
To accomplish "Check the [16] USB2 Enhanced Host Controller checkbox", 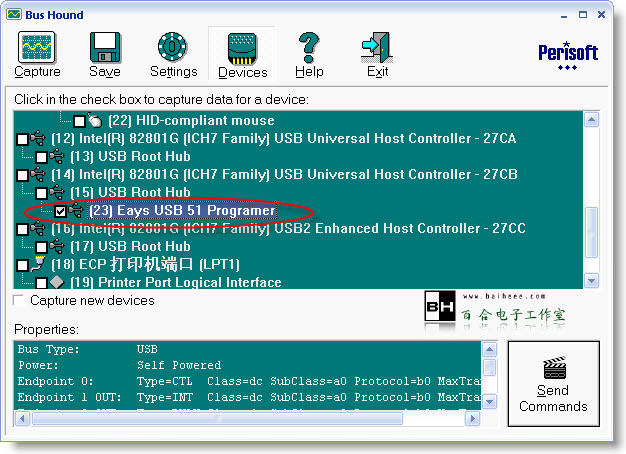I will coord(22,229).
